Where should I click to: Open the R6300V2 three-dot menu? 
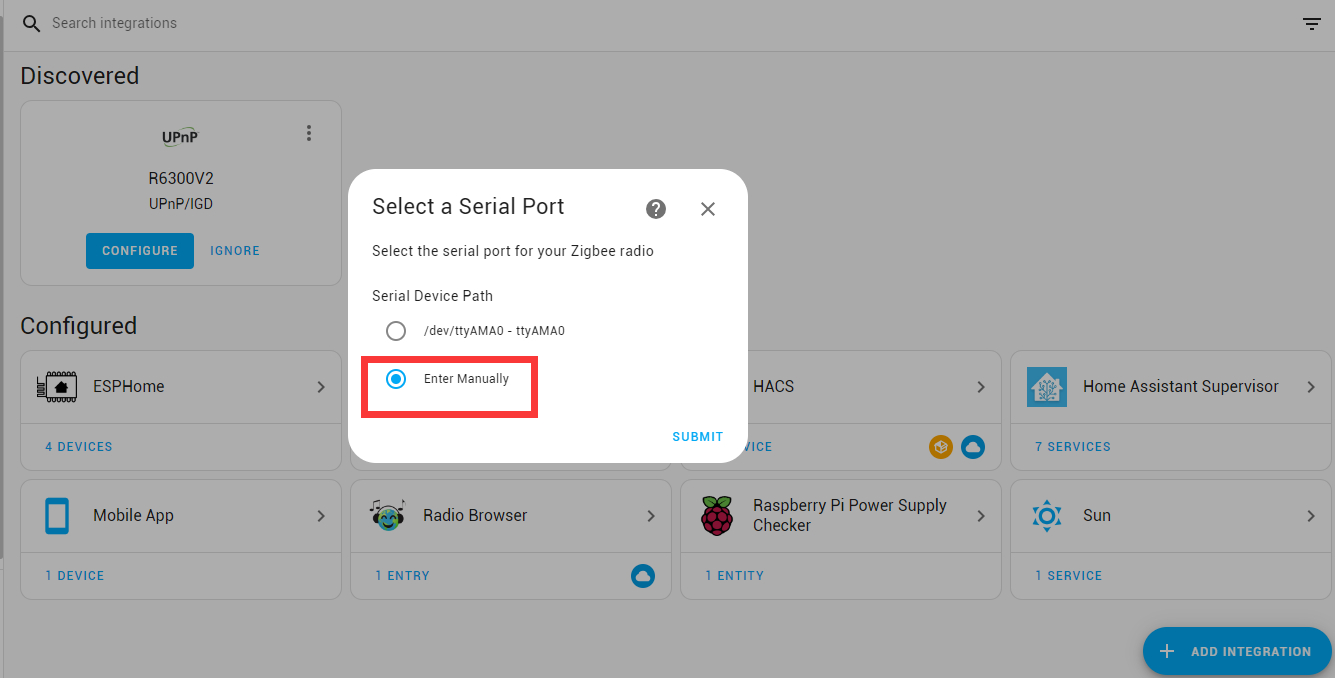309,133
